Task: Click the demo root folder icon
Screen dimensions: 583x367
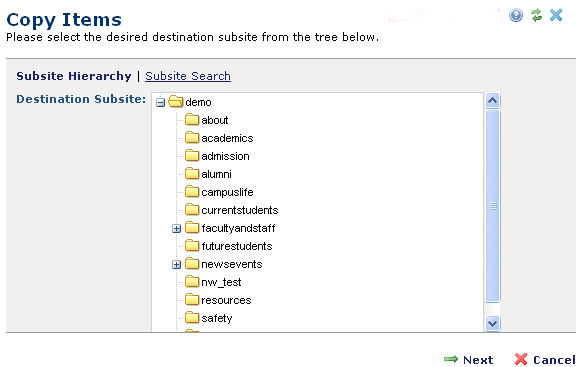Action: tap(175, 102)
